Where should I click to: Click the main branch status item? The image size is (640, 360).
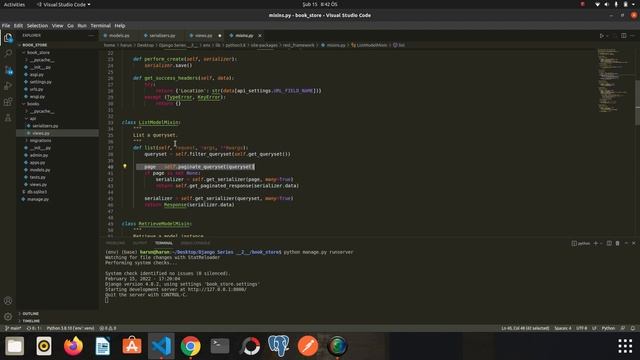[x=13, y=328]
